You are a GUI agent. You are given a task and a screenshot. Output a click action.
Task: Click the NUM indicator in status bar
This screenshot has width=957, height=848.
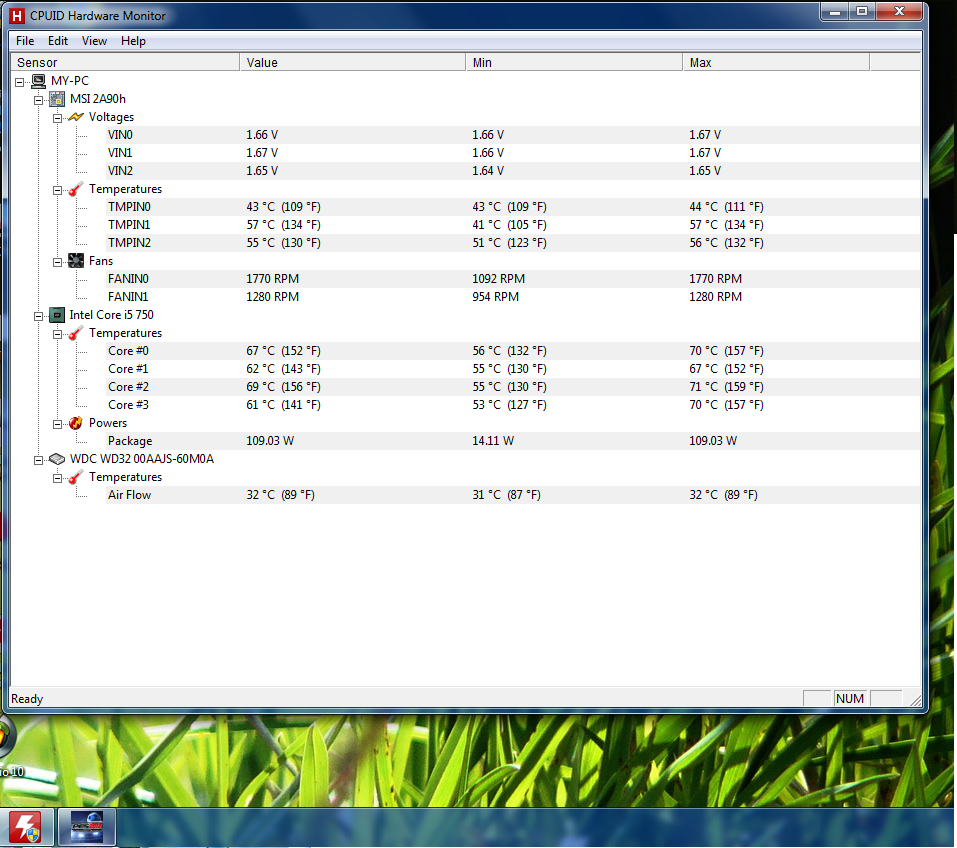point(850,698)
